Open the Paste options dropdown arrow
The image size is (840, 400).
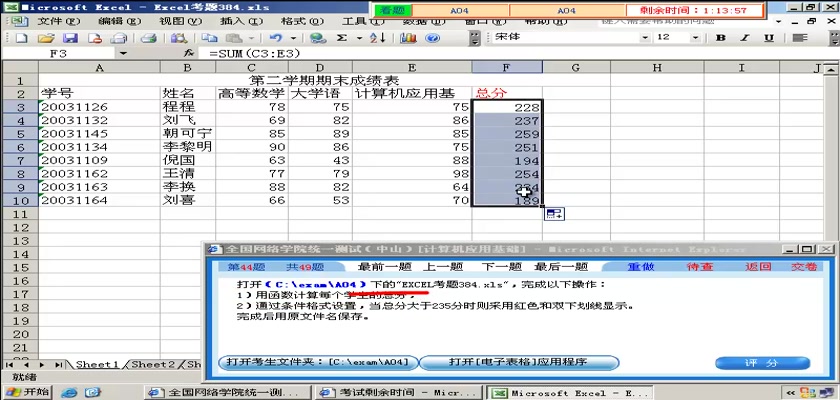point(251,38)
